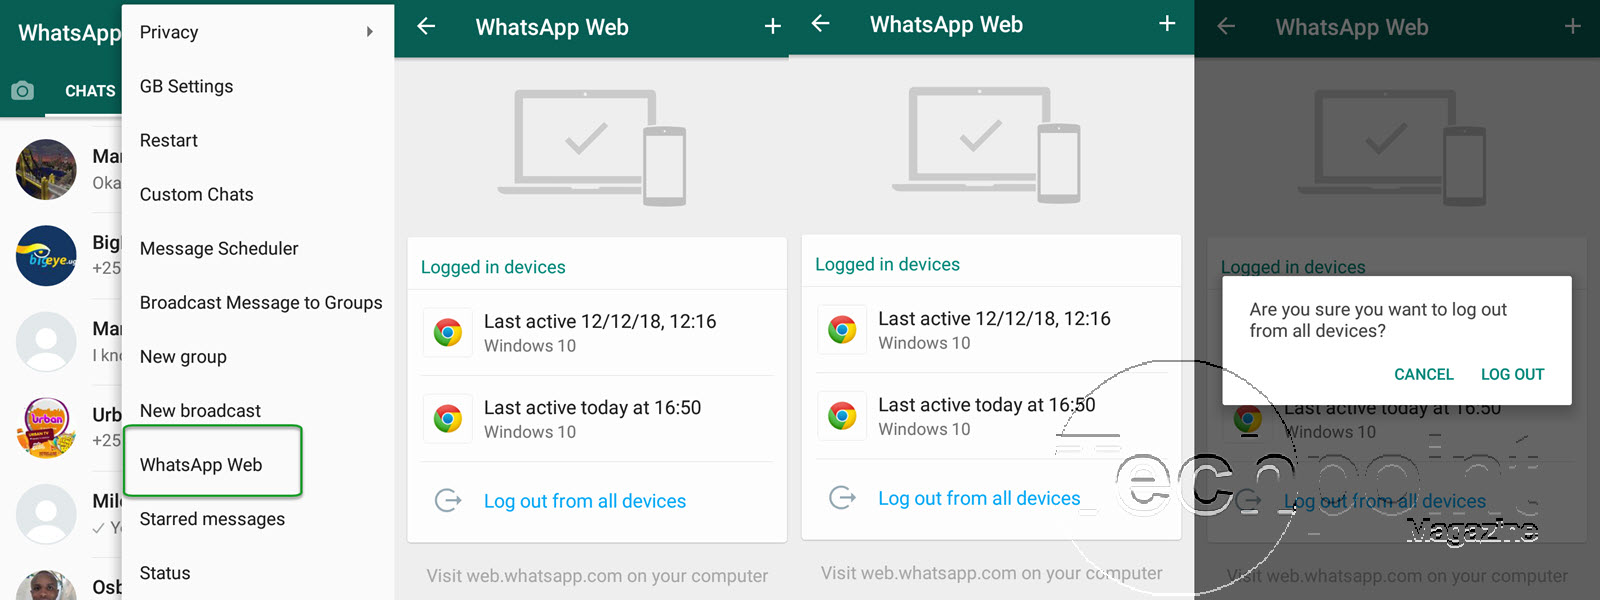
Task: Tap the camera icon beside CHATS
Action: pos(22,91)
